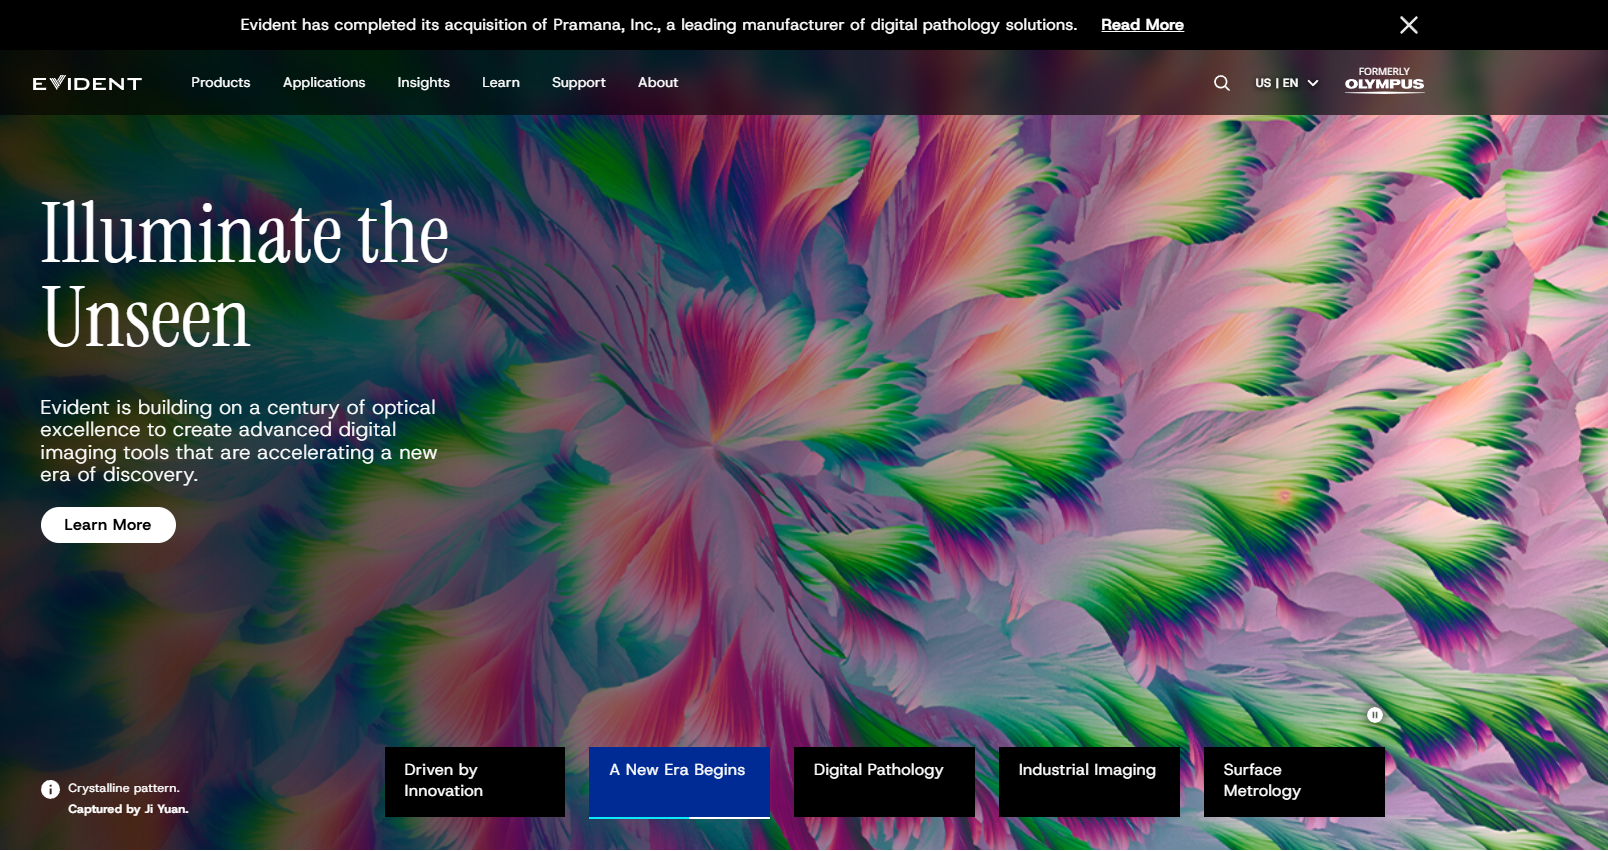
Task: Open the About menu
Action: [x=657, y=83]
